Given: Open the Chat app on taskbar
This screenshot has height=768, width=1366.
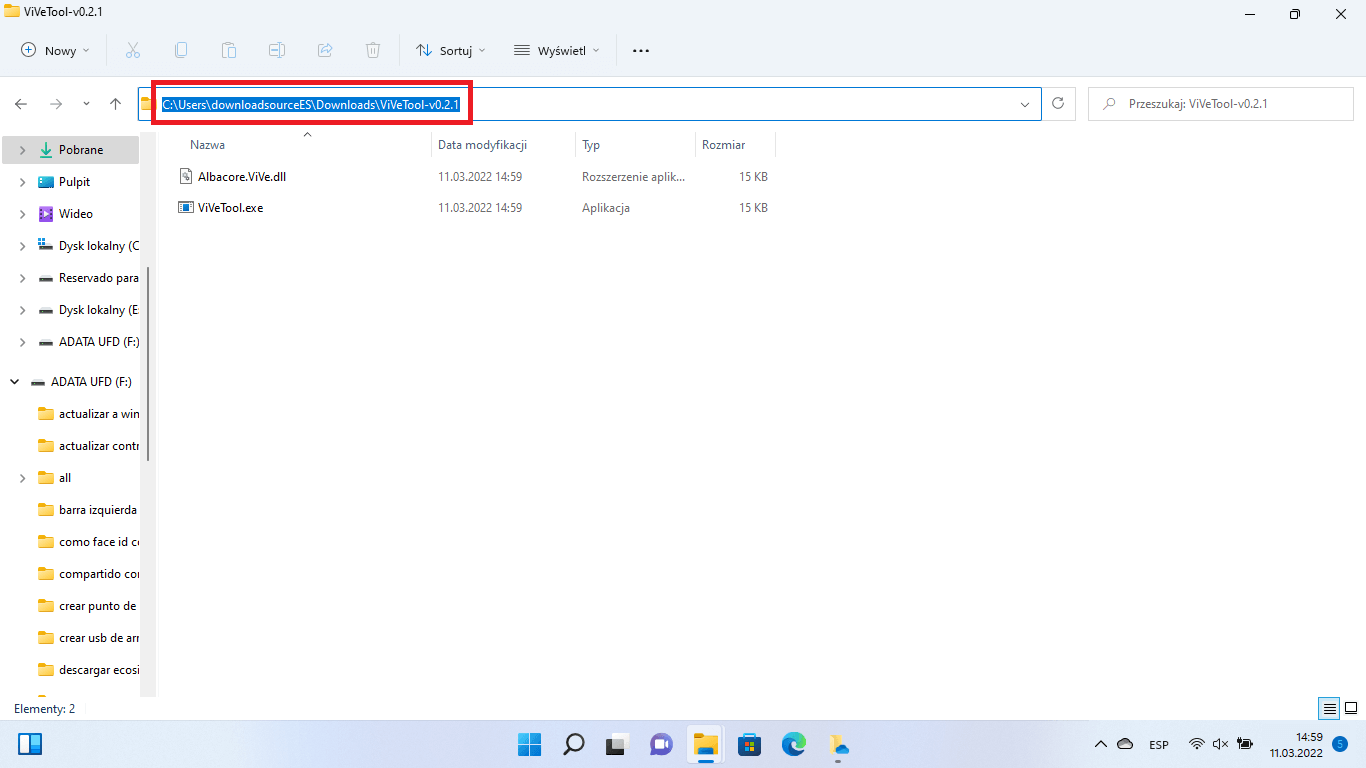Looking at the screenshot, I should [661, 744].
